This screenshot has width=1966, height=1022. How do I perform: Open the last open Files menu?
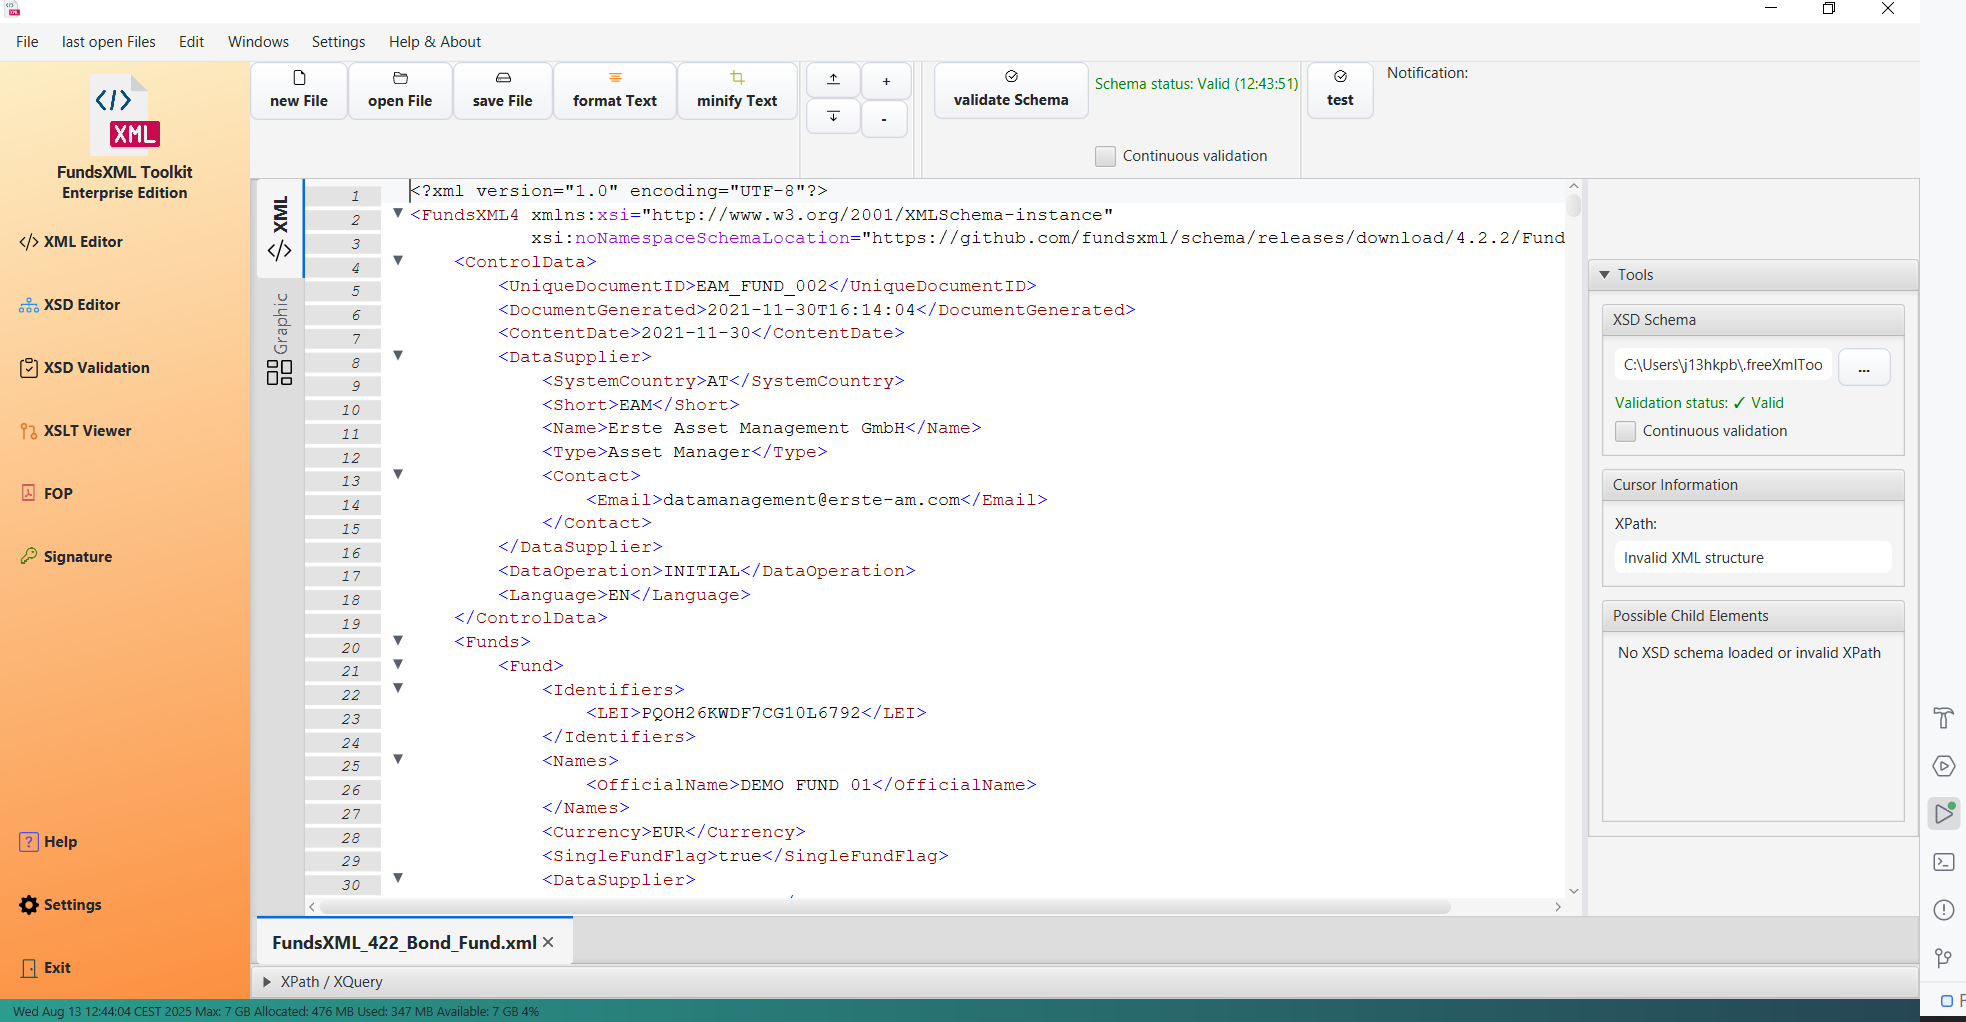[x=109, y=42]
